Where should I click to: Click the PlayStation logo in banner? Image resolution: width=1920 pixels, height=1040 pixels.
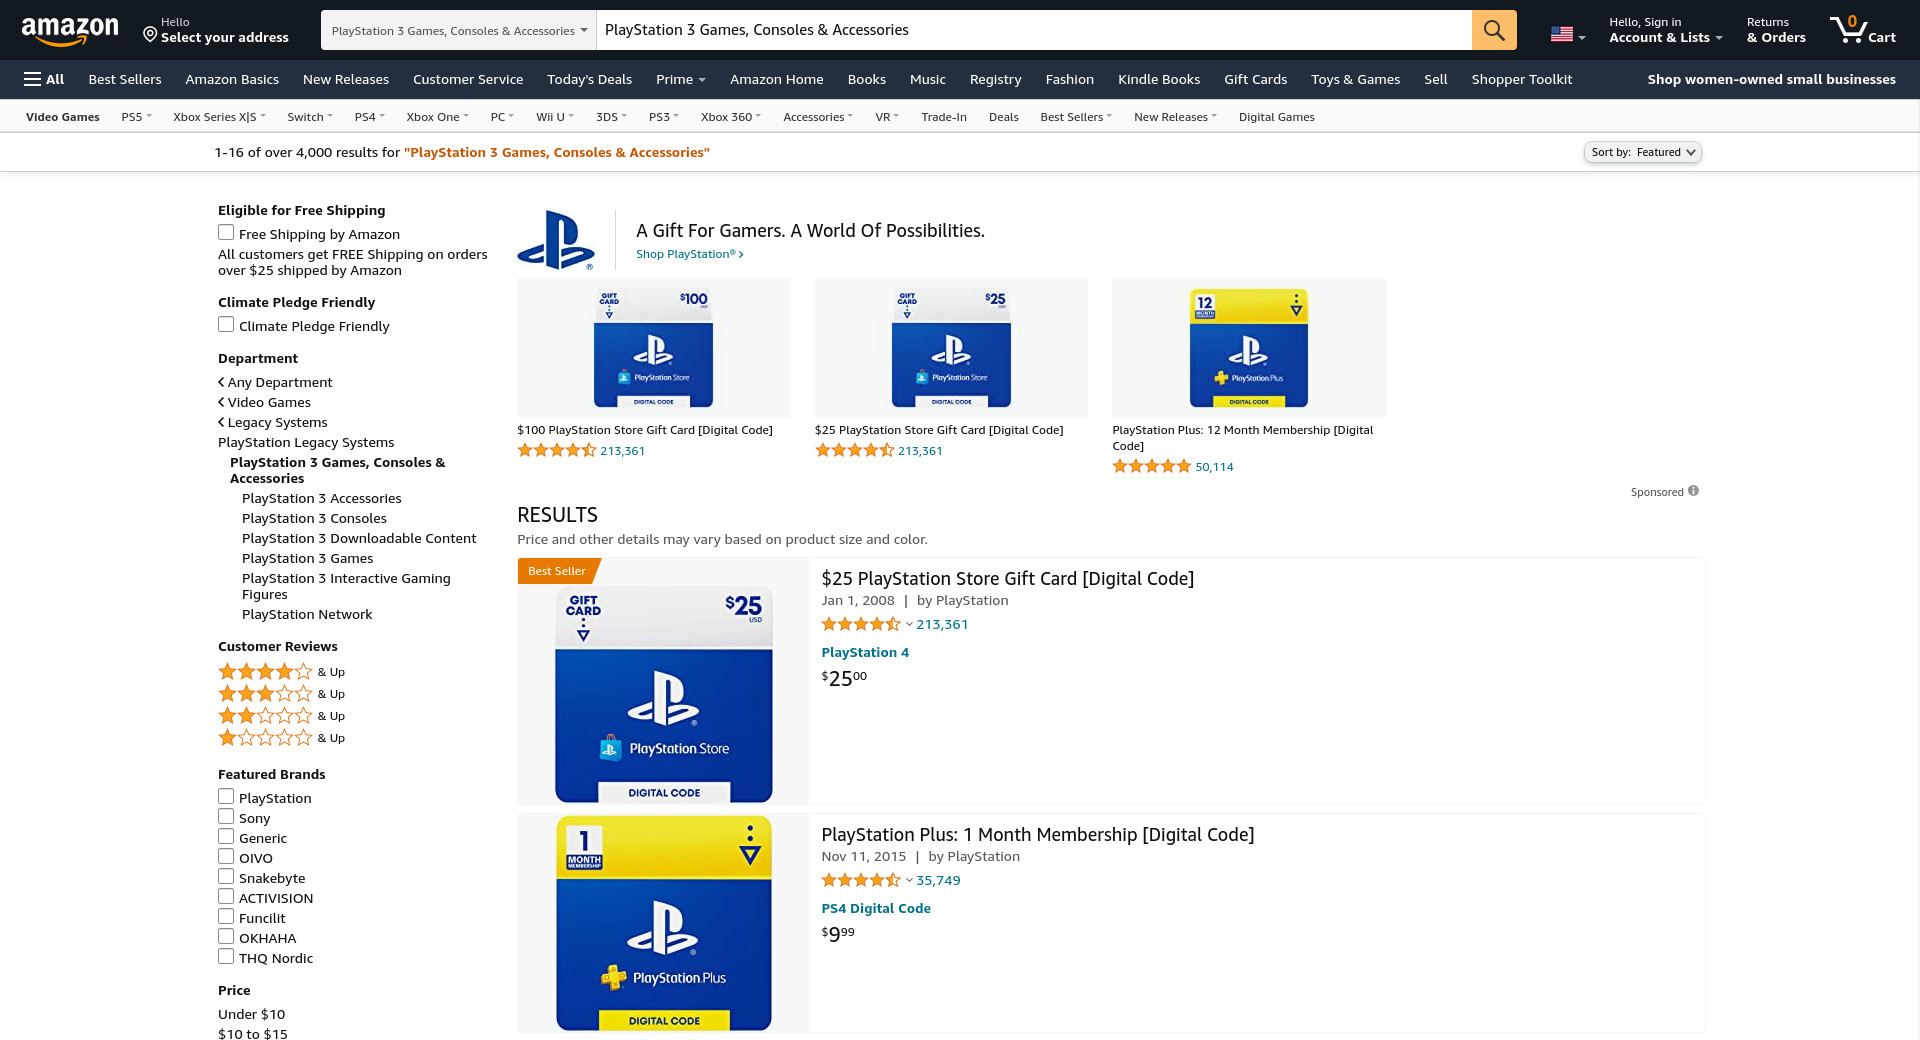pos(556,240)
